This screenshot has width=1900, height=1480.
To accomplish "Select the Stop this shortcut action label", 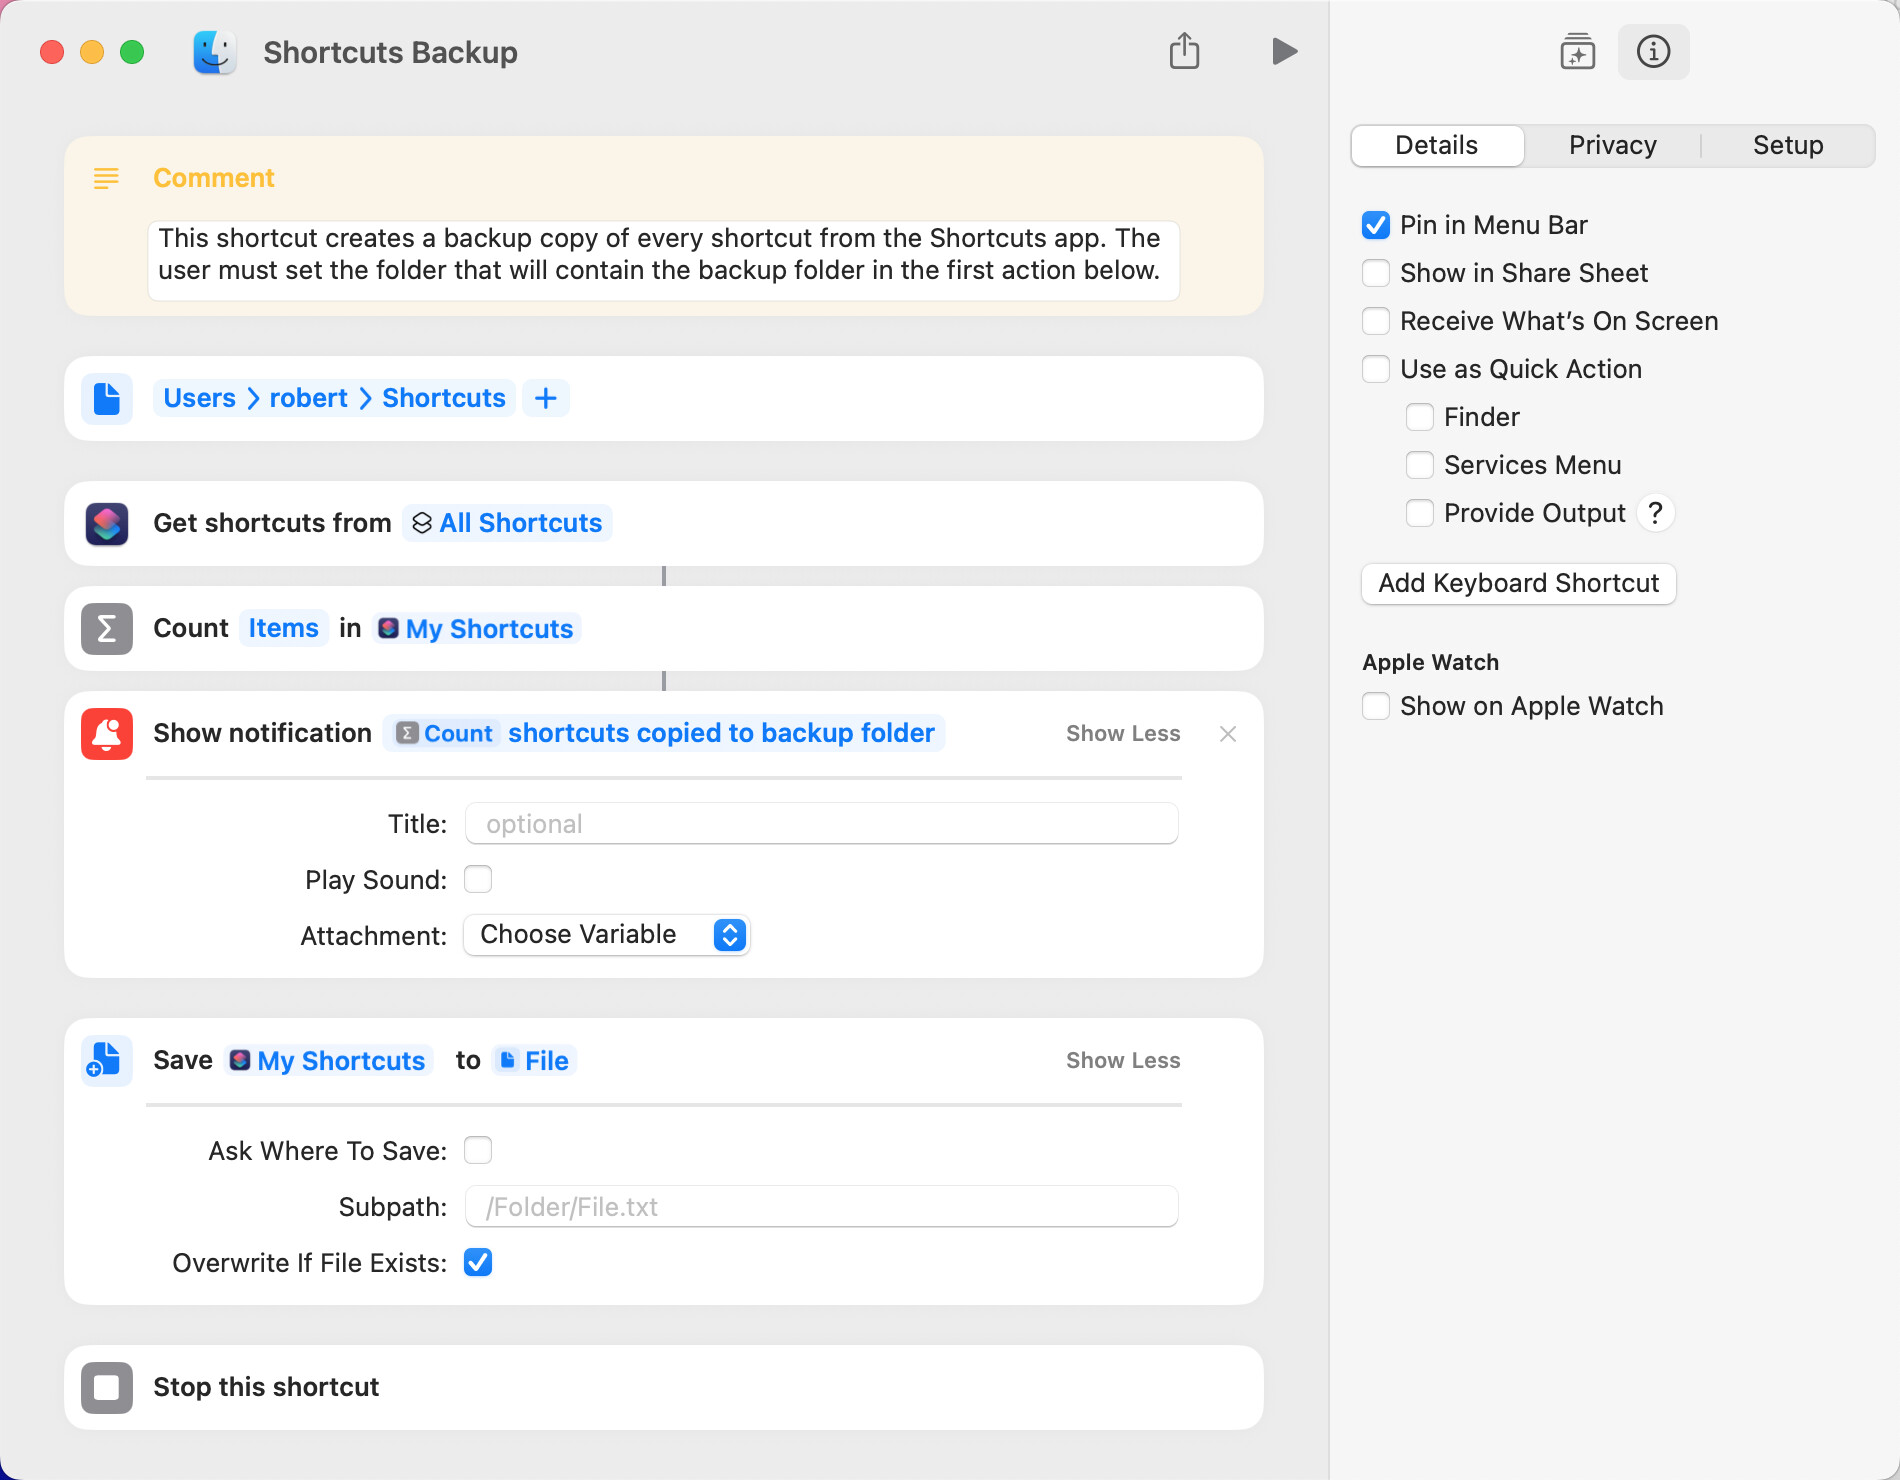I will point(266,1387).
